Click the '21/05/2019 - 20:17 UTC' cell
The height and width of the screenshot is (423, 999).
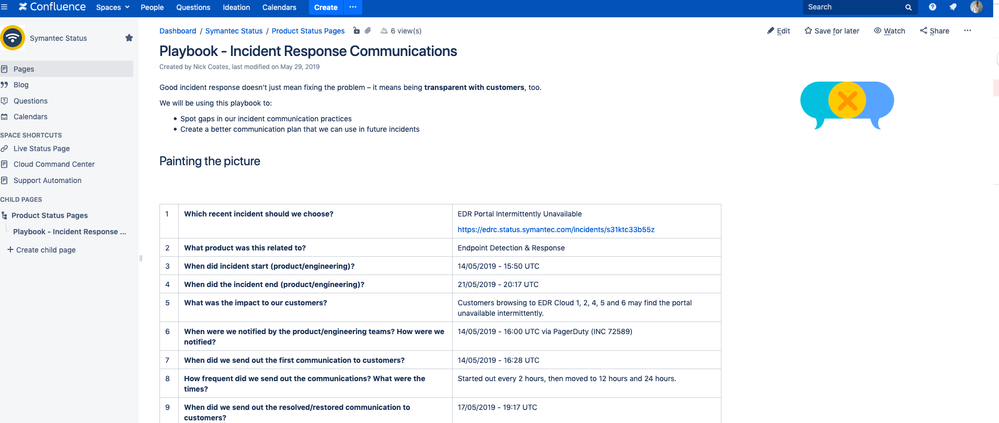click(587, 284)
